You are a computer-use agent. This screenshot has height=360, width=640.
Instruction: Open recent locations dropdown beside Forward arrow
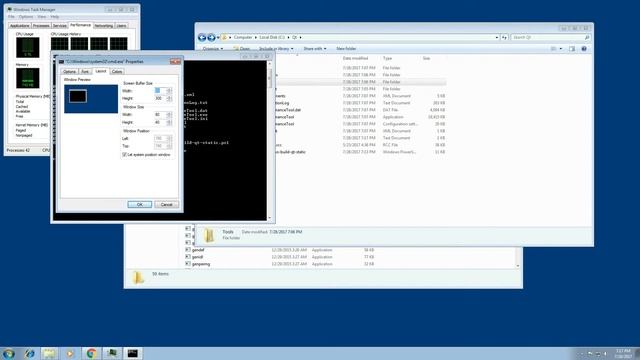pos(218,38)
